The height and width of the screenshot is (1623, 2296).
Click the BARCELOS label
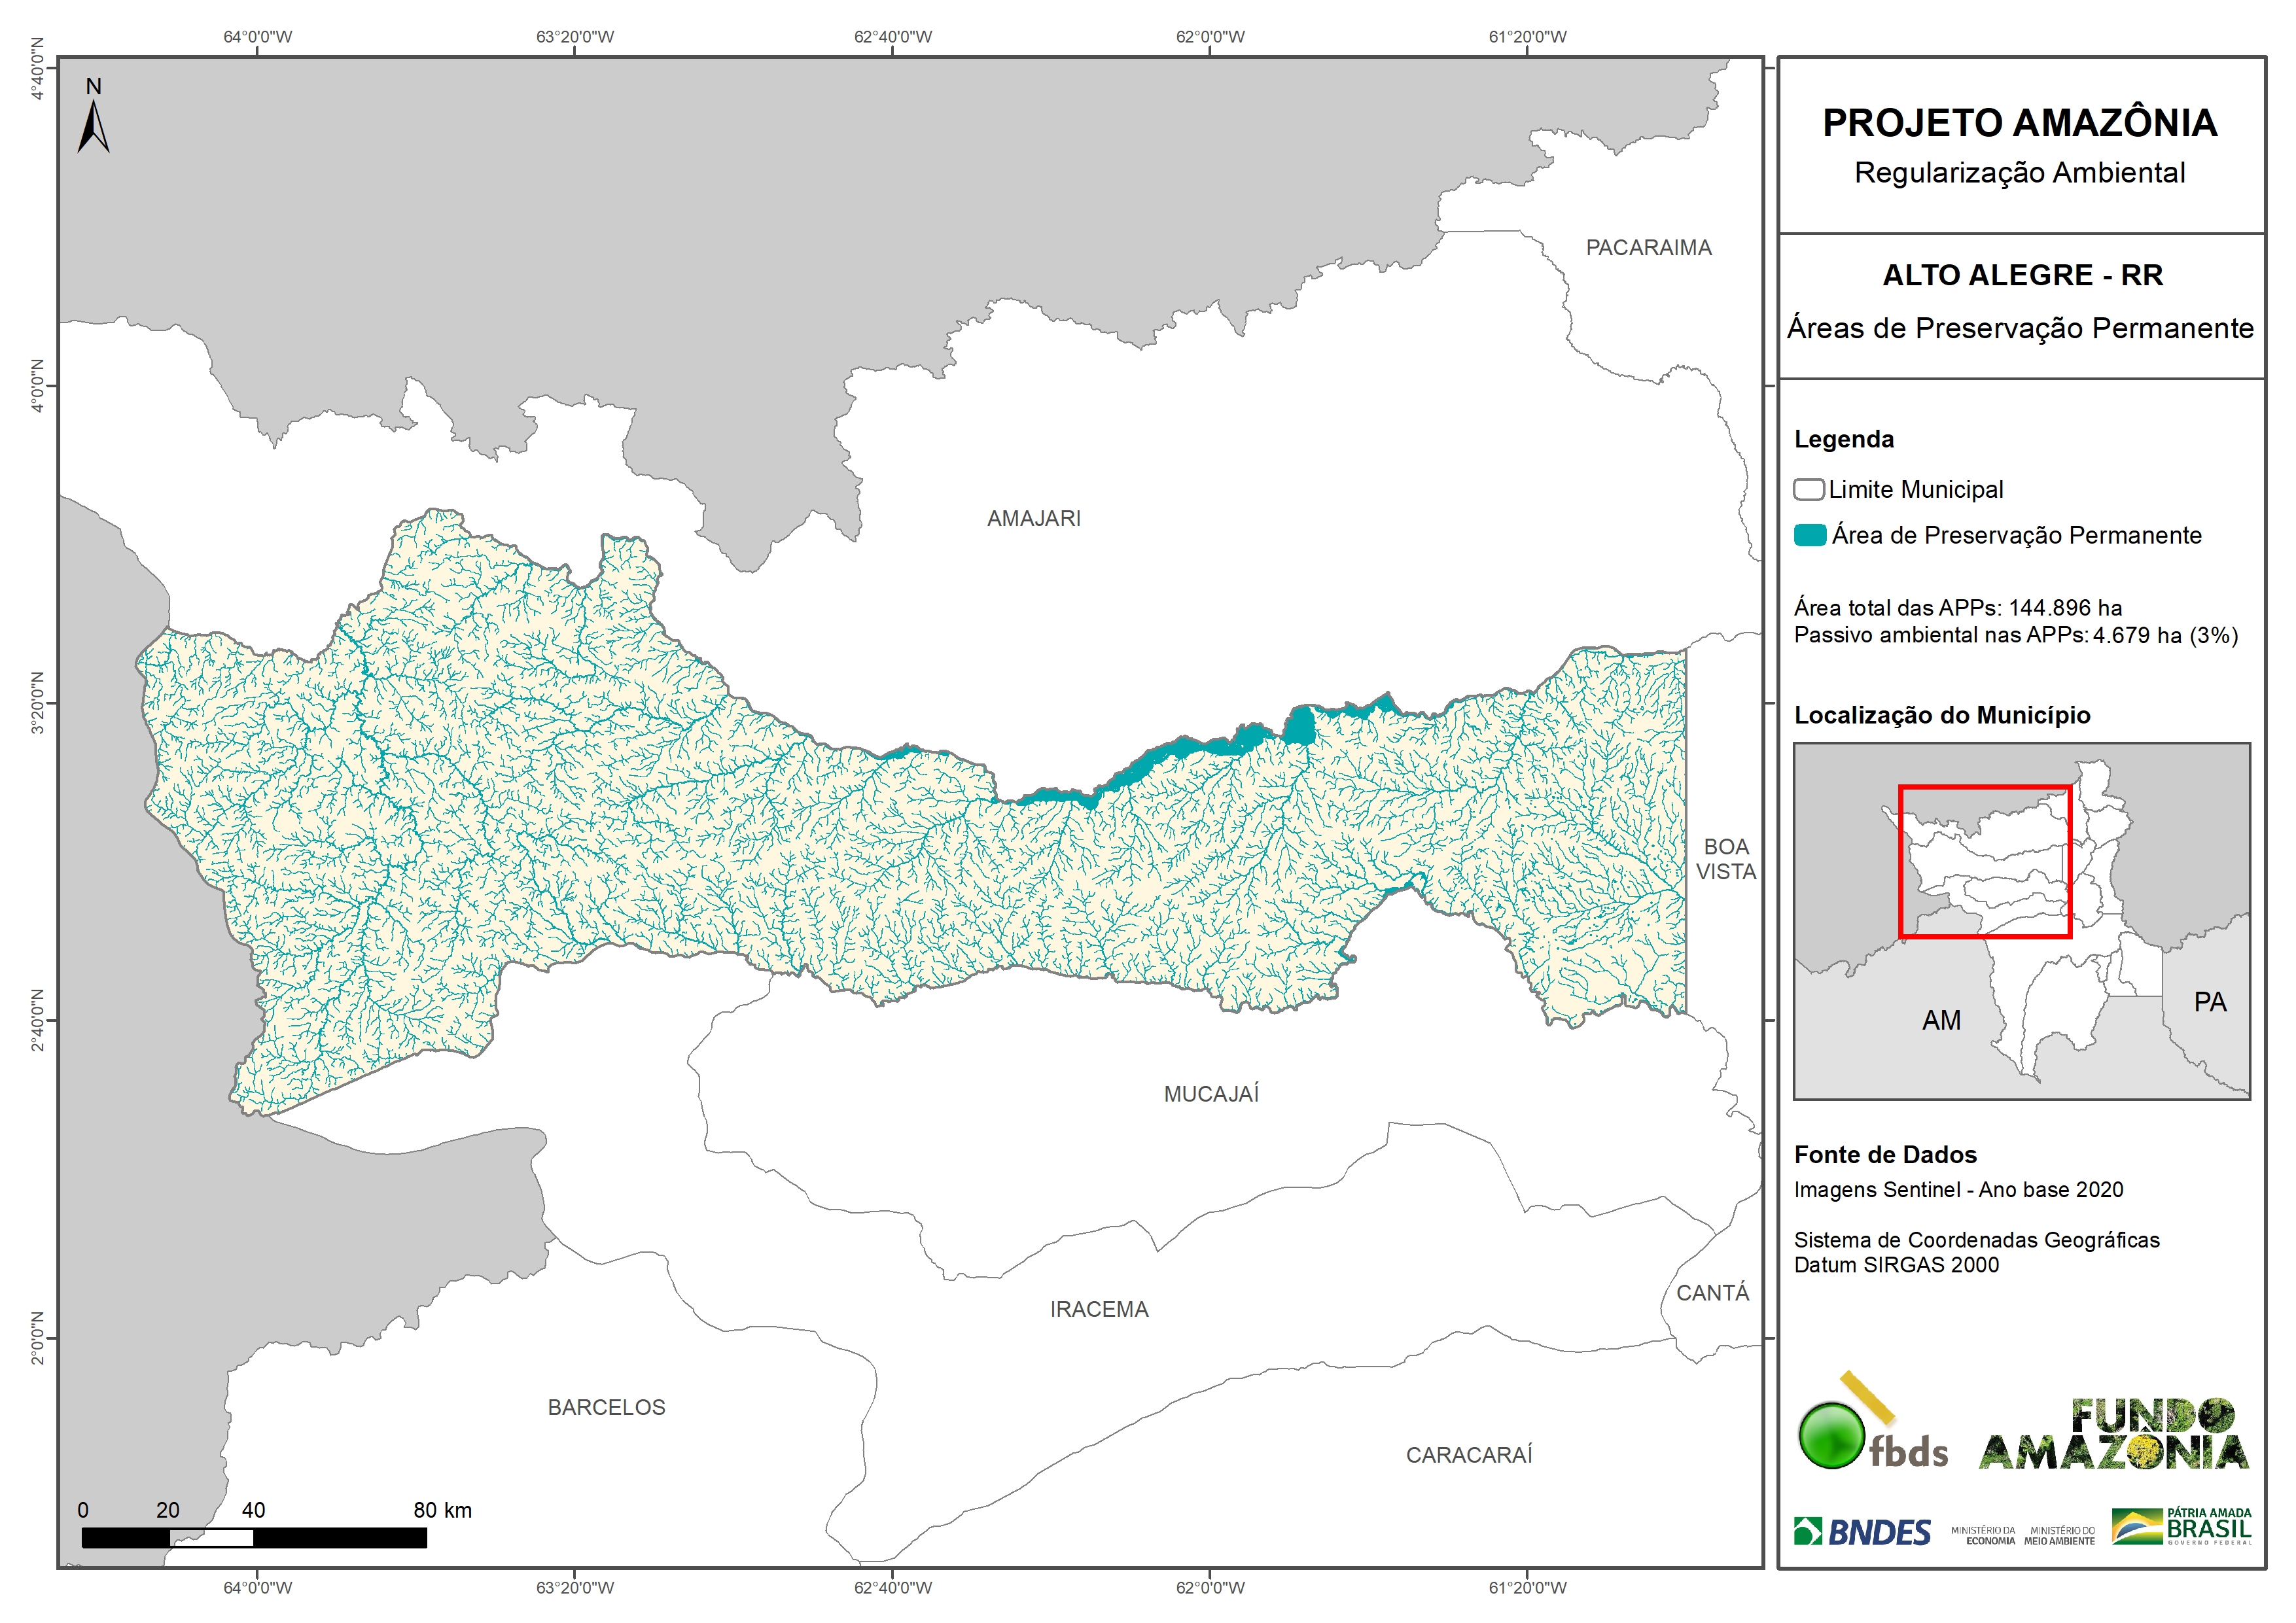[606, 1407]
